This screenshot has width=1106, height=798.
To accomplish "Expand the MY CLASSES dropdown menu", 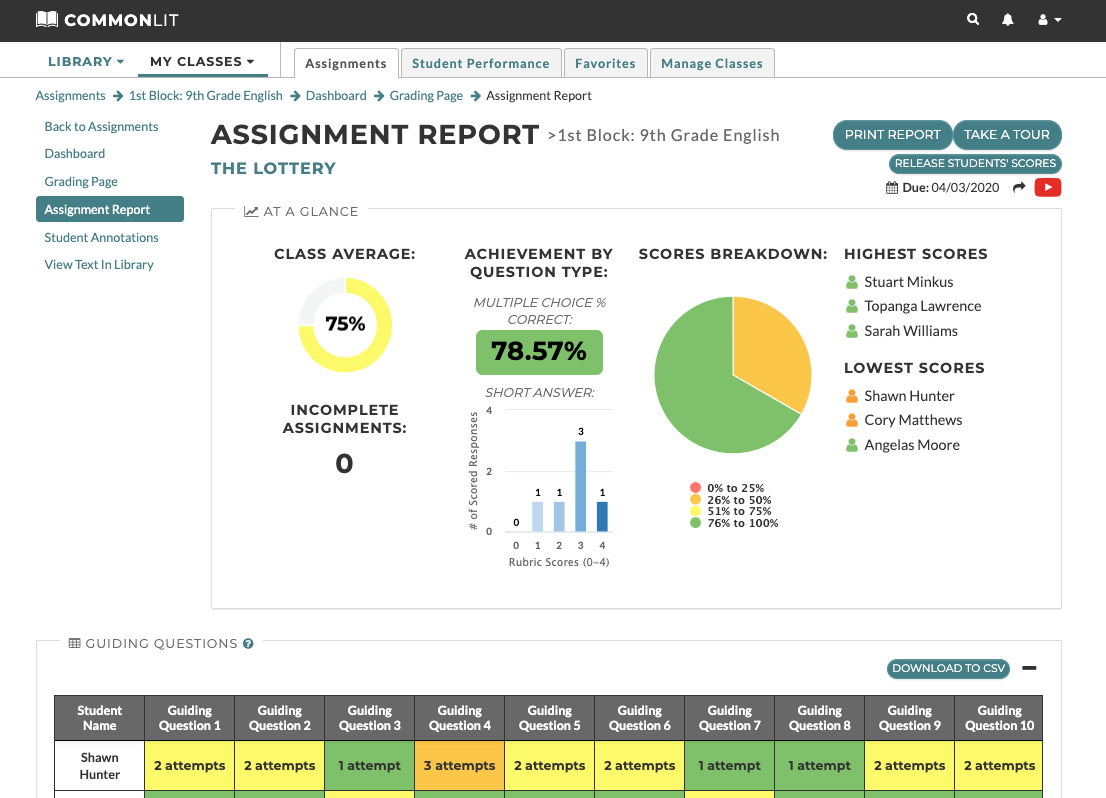I will click(202, 61).
